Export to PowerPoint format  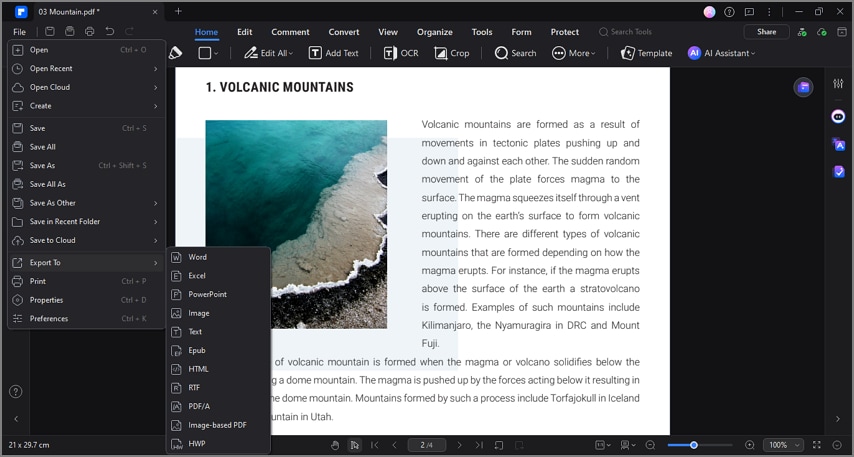coord(218,294)
